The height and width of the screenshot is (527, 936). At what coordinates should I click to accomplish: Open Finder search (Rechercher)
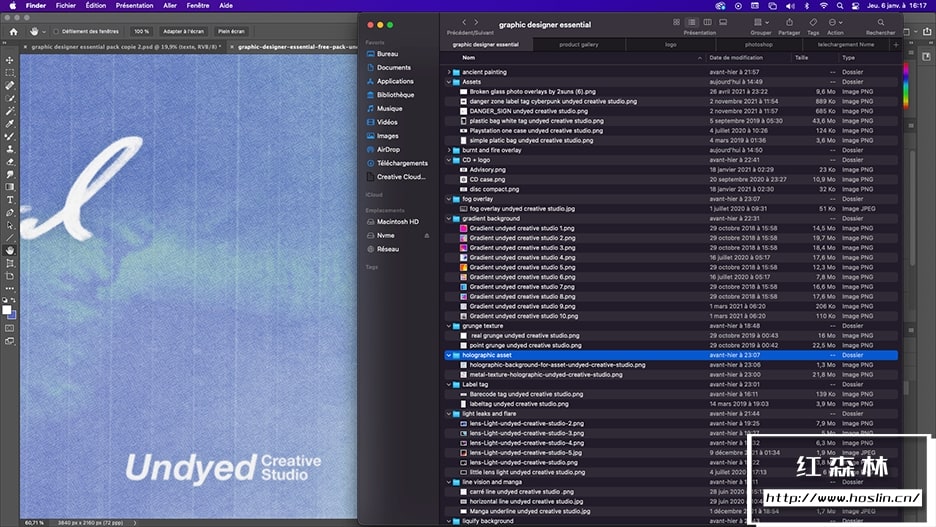[x=880, y=22]
